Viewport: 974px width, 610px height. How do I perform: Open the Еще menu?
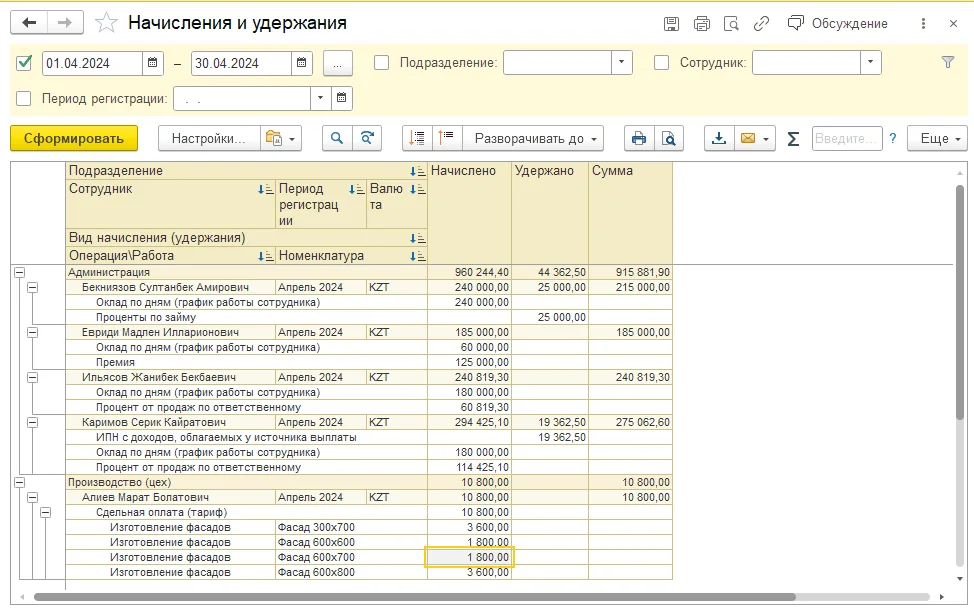tap(937, 138)
